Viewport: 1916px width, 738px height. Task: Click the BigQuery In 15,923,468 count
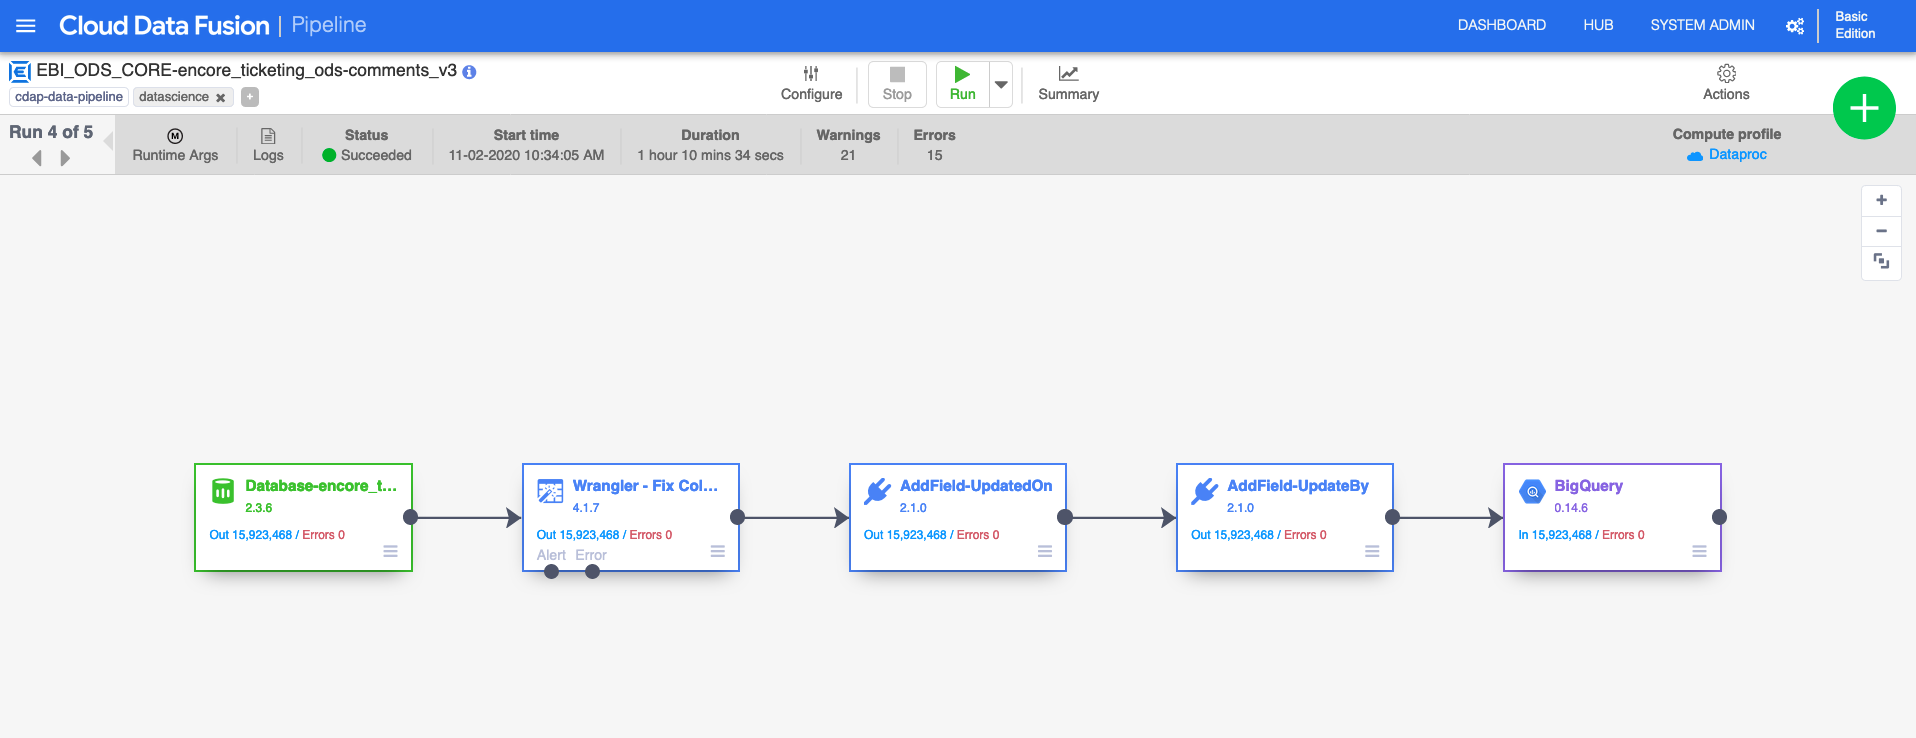pos(1555,535)
